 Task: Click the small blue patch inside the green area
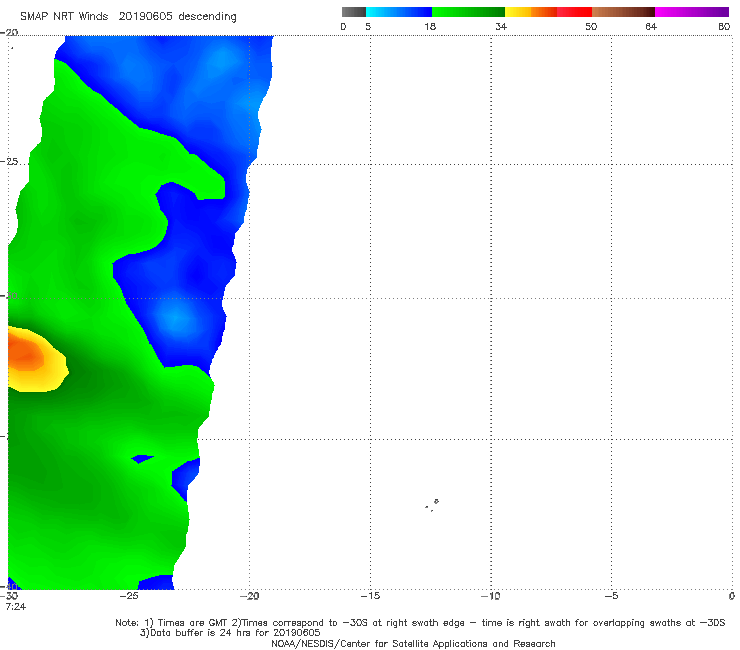[x=142, y=458]
